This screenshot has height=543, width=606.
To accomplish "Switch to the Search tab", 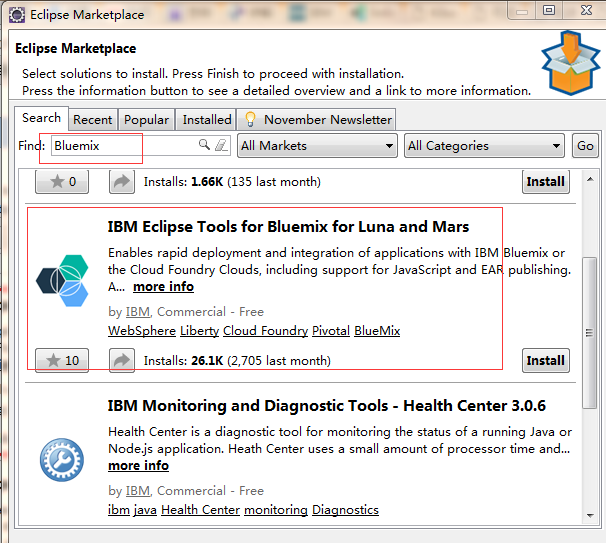I will click(x=41, y=118).
